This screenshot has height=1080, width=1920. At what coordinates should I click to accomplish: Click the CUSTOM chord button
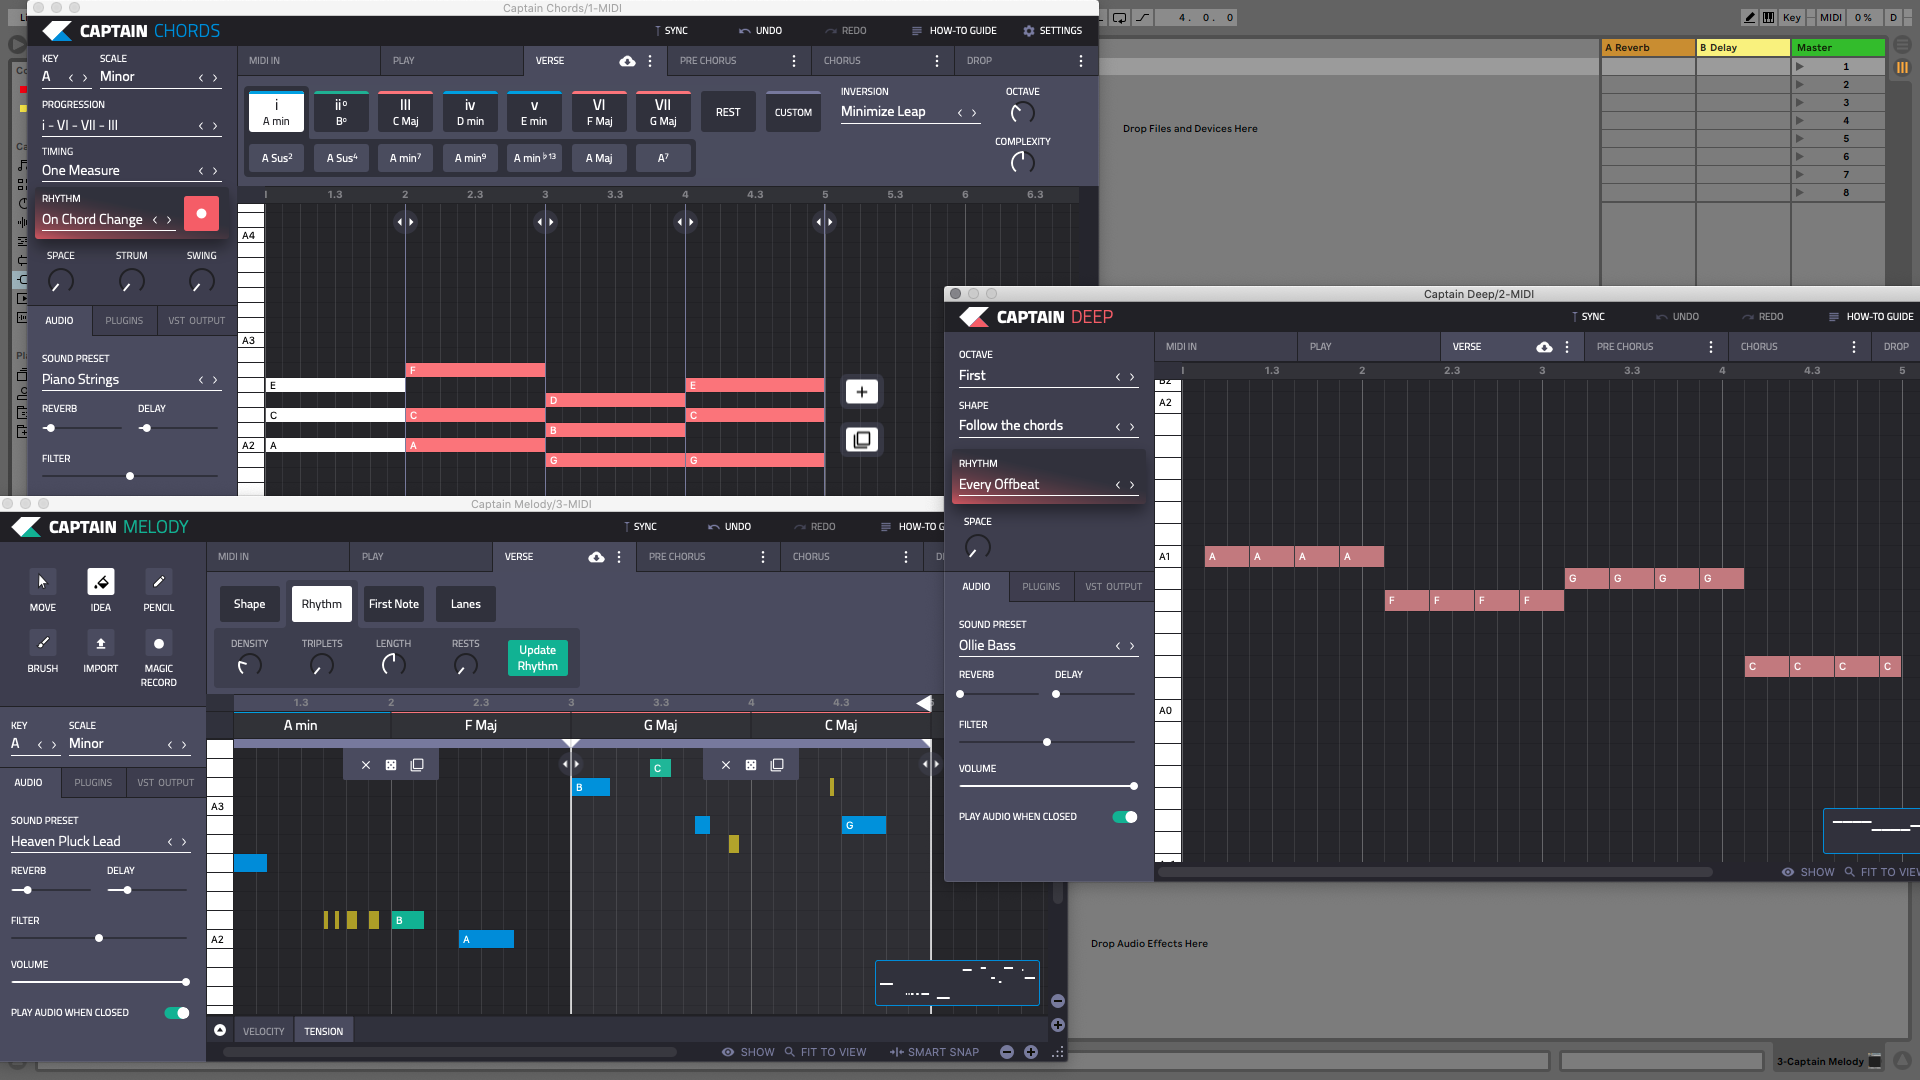click(x=793, y=112)
